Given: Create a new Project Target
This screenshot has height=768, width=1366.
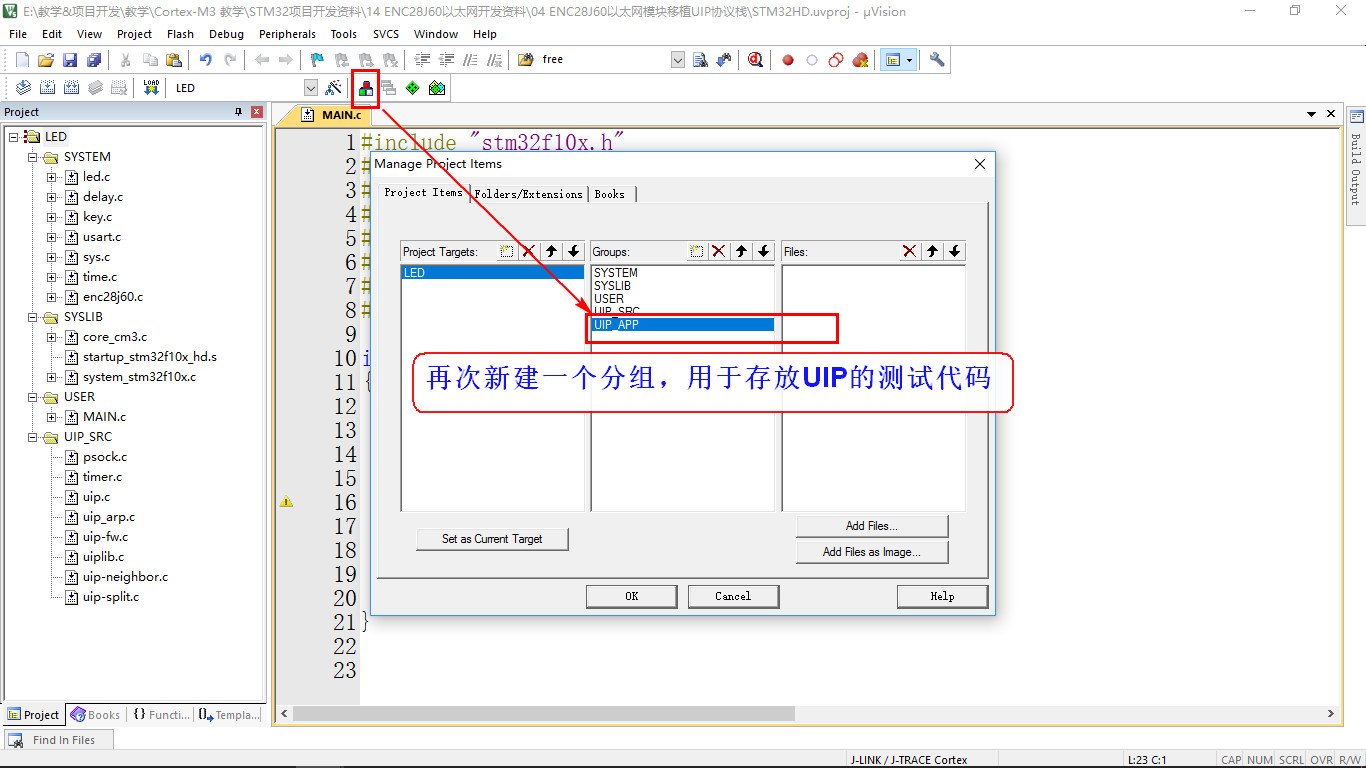Looking at the screenshot, I should tap(507, 252).
